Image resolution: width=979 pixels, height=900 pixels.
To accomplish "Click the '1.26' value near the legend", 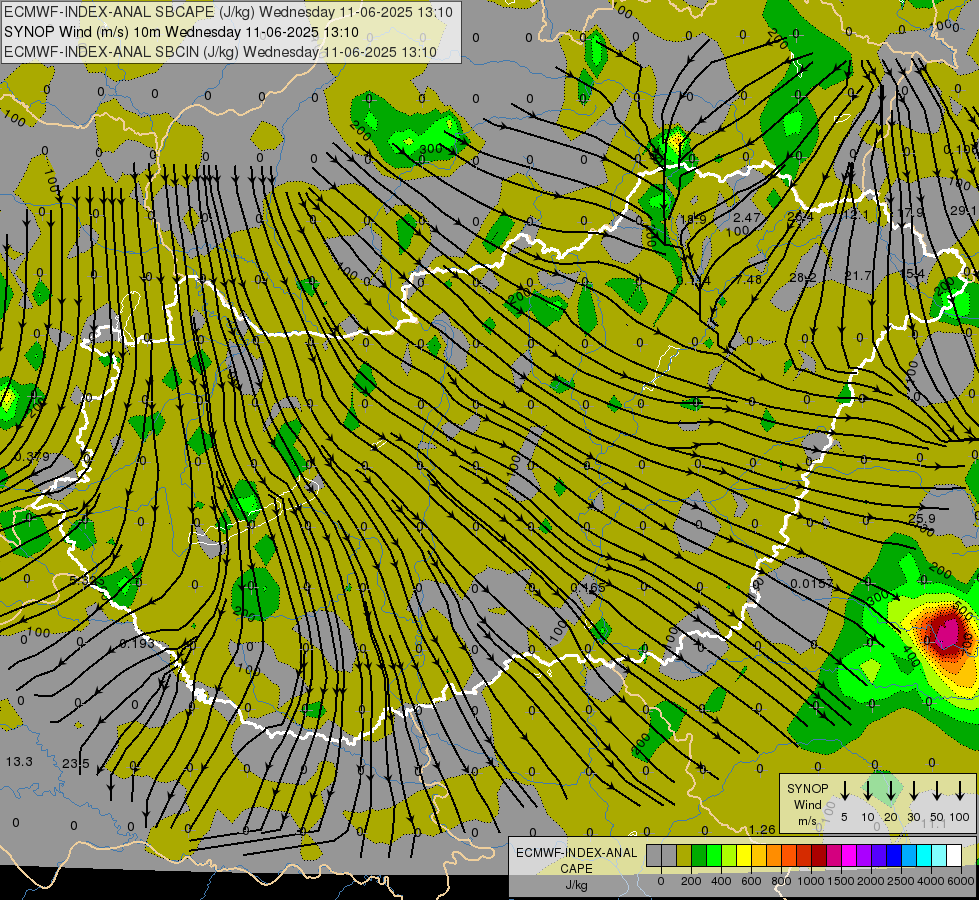I will pos(762,829).
